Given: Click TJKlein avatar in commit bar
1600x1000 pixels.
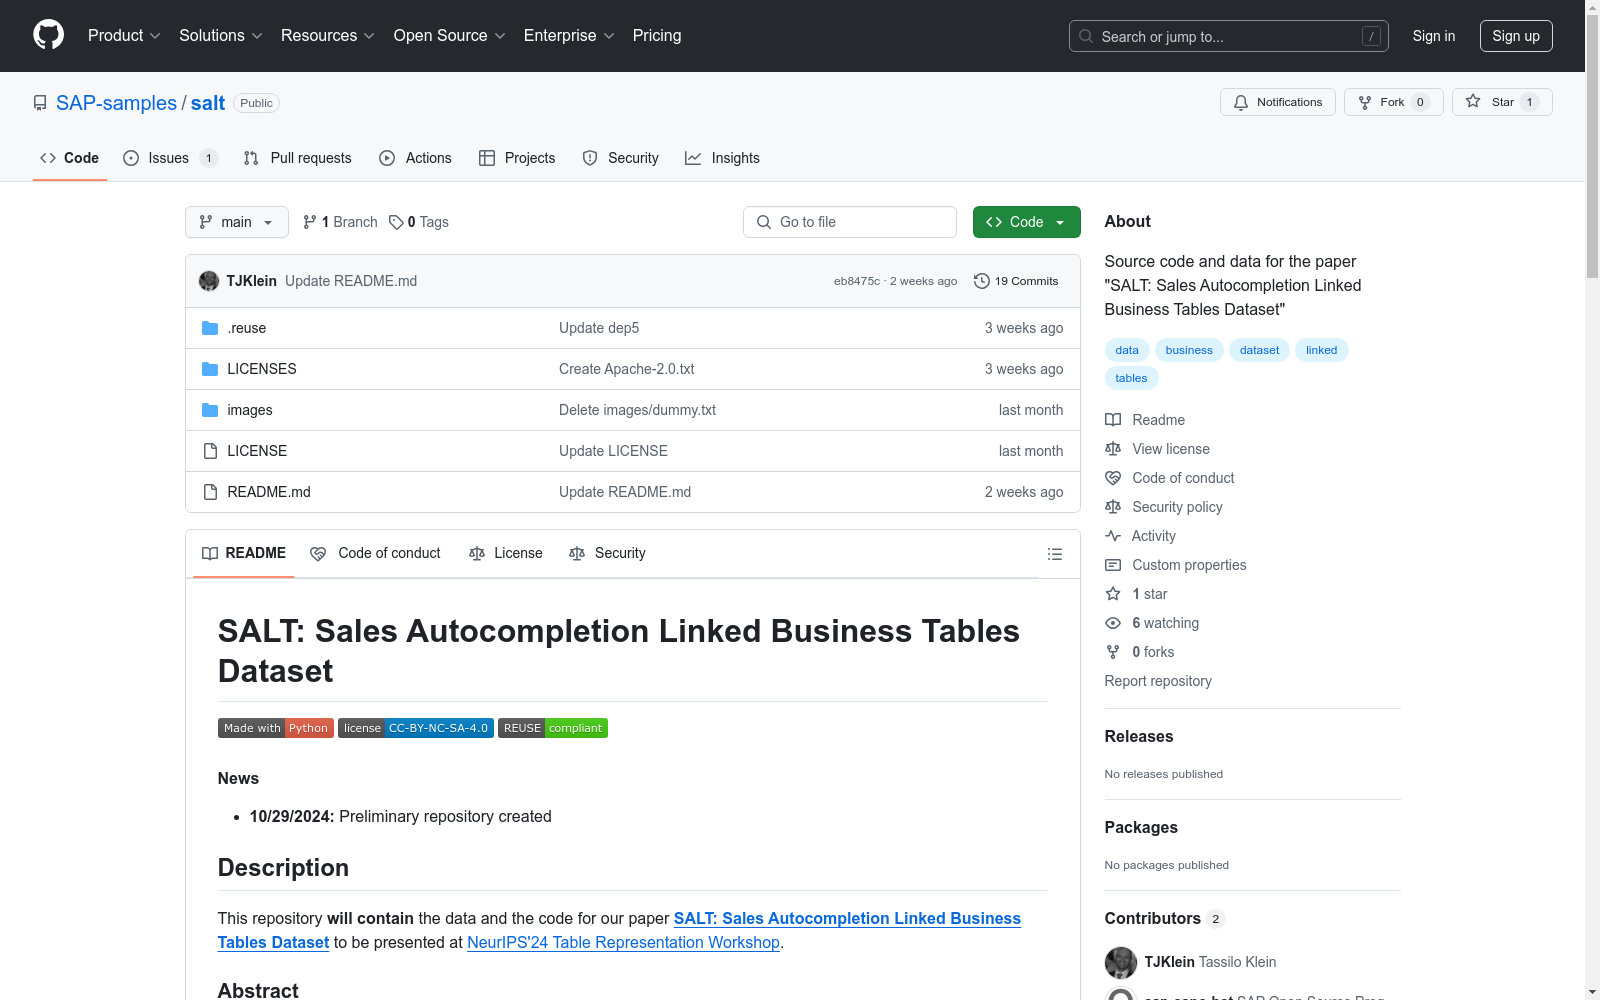Looking at the screenshot, I should [209, 281].
